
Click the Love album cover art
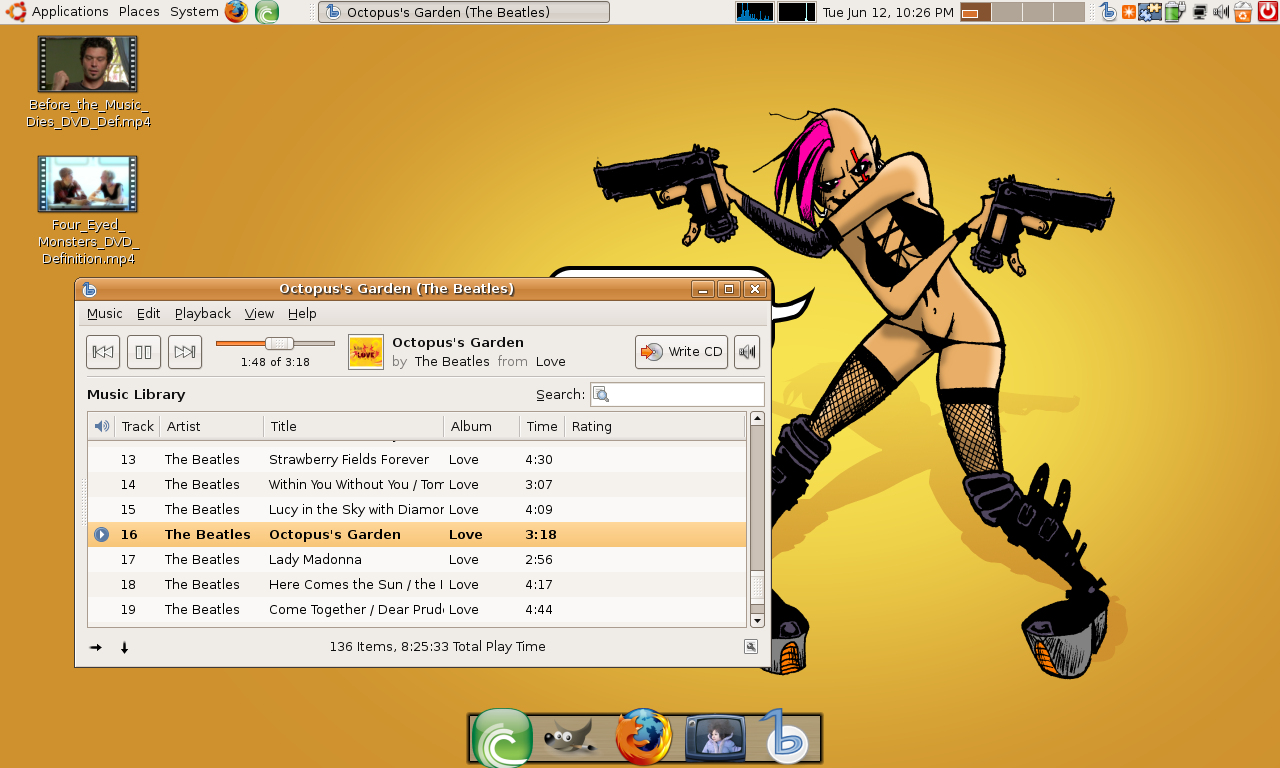click(366, 352)
